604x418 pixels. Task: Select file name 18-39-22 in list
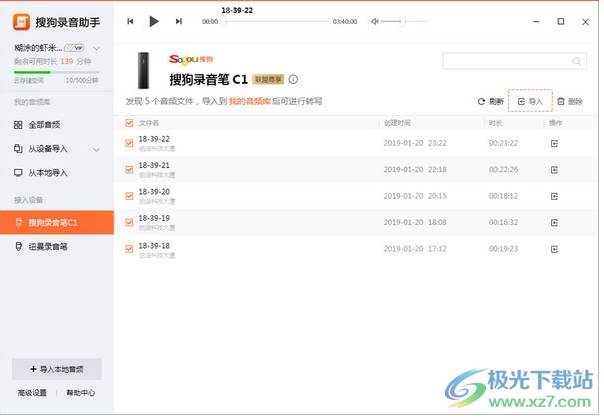[154, 139]
